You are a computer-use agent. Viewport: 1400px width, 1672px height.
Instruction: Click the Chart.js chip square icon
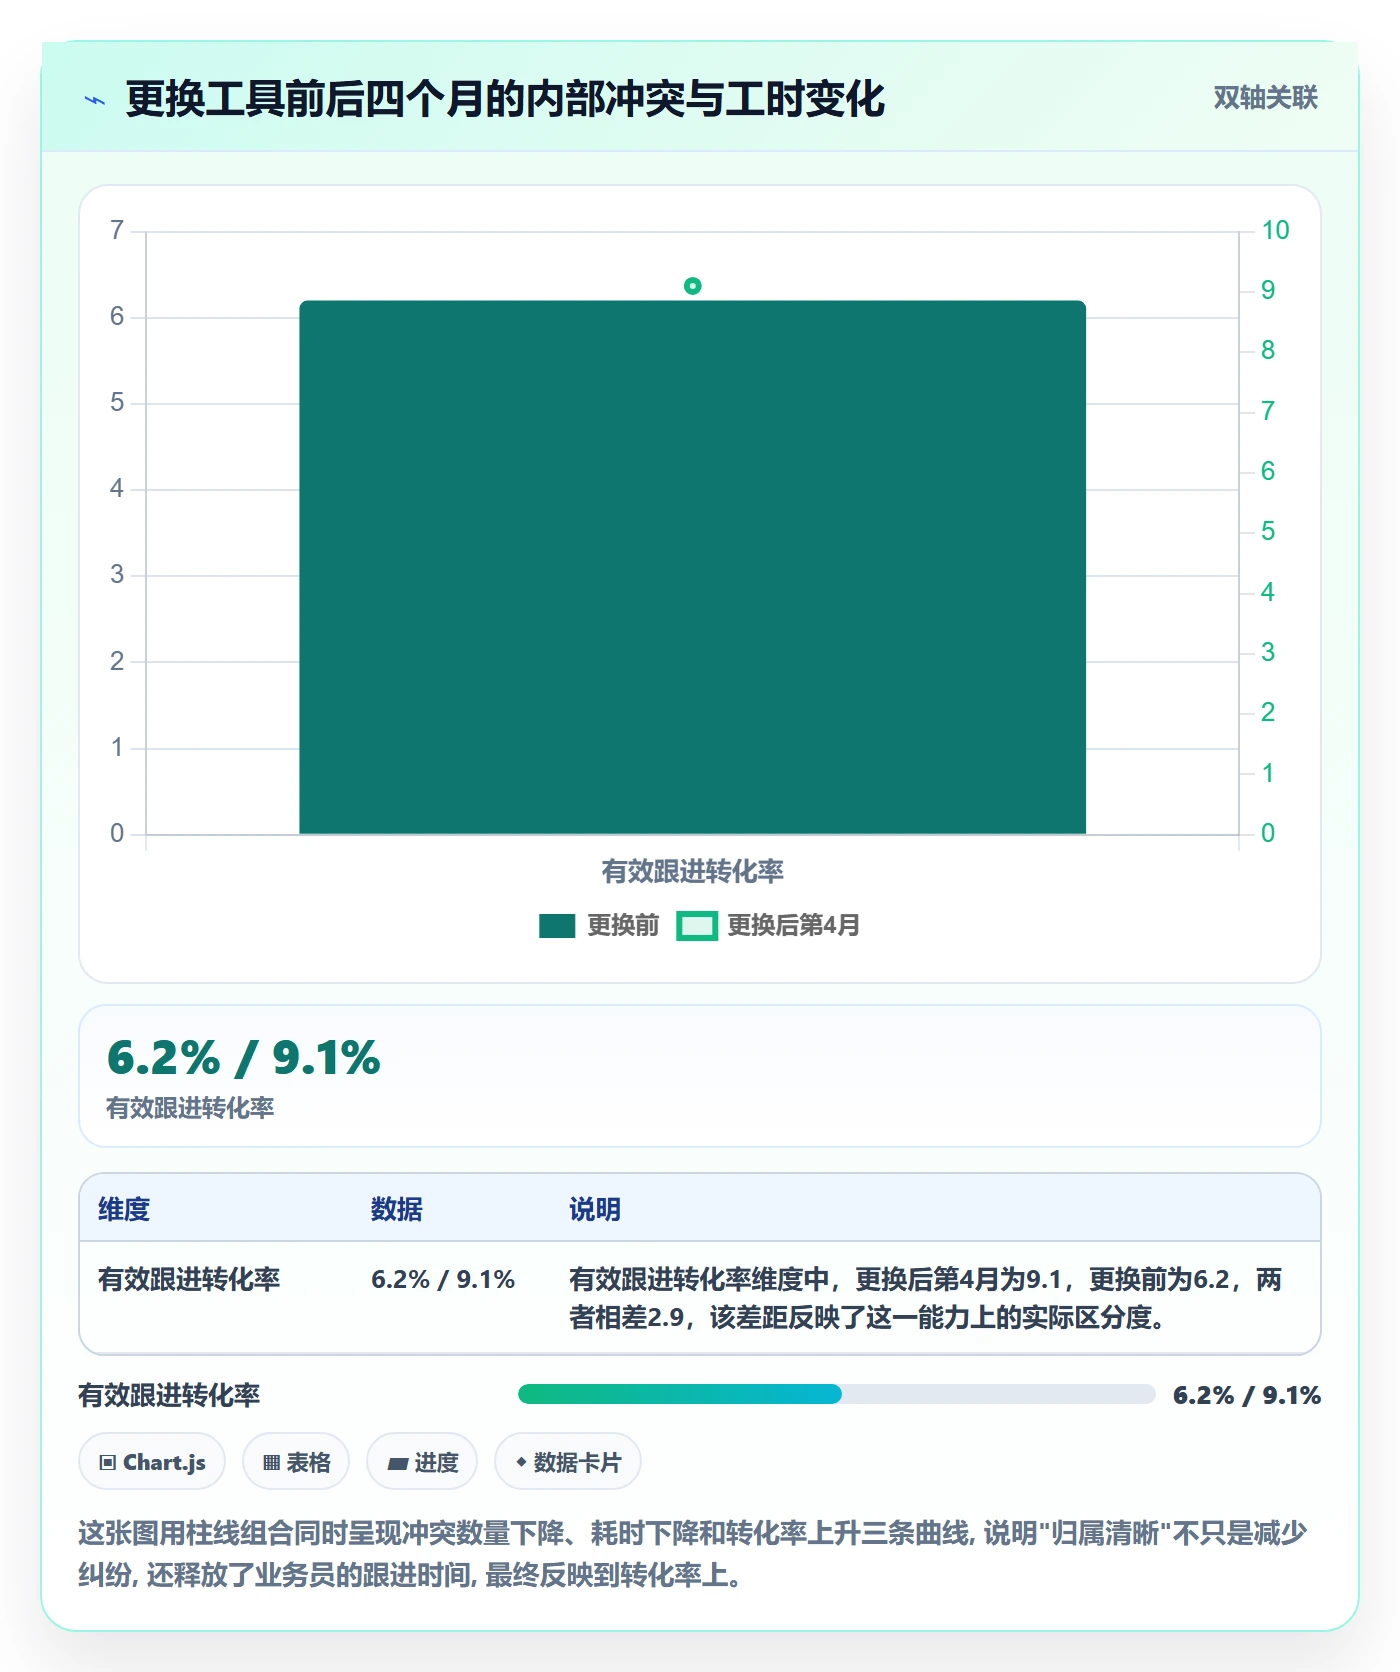click(x=108, y=1463)
